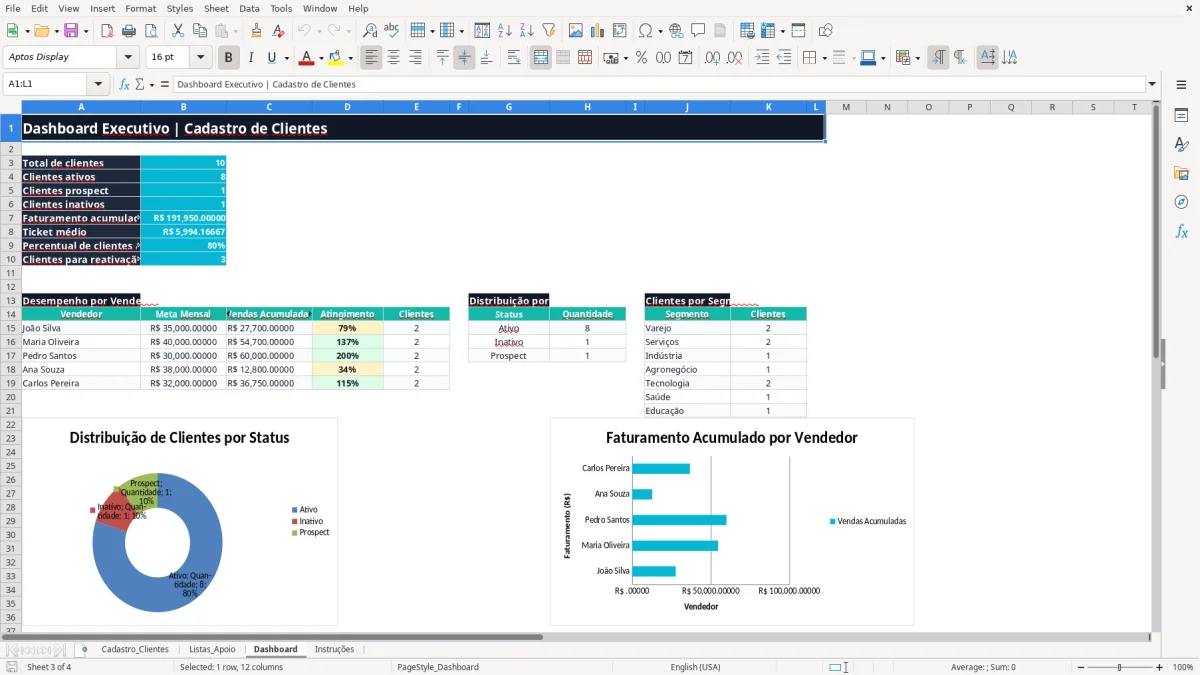Expand the Name Box dropdown
Screen dimensions: 1200x675
pyautogui.click(x=97, y=85)
